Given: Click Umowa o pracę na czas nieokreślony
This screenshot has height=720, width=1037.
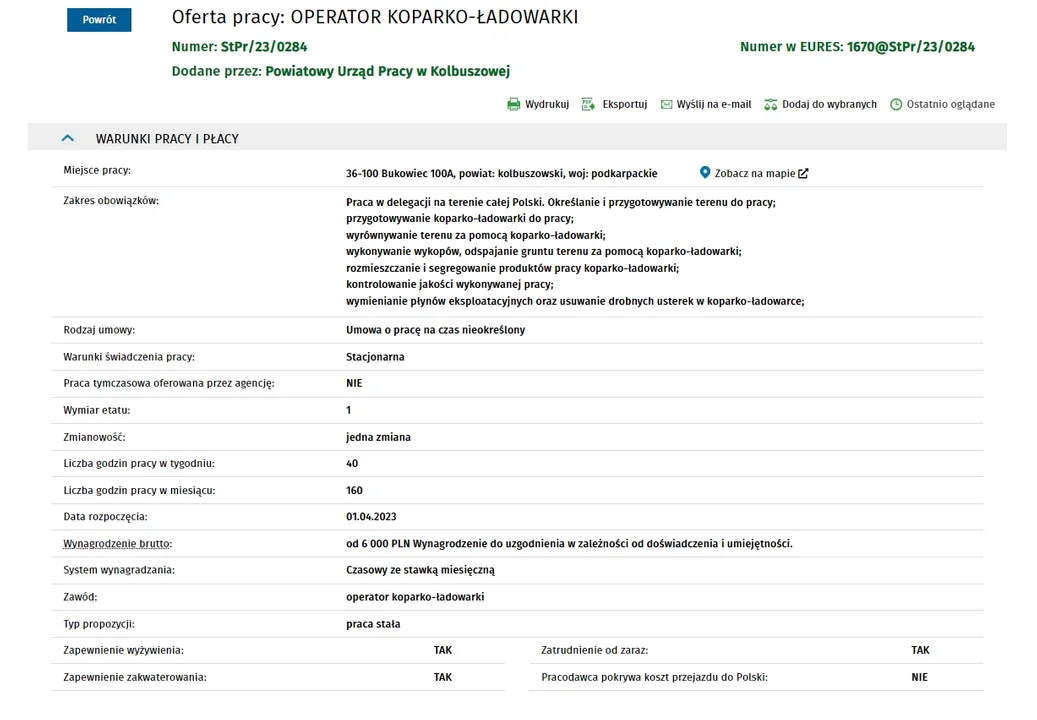Looking at the screenshot, I should (435, 330).
